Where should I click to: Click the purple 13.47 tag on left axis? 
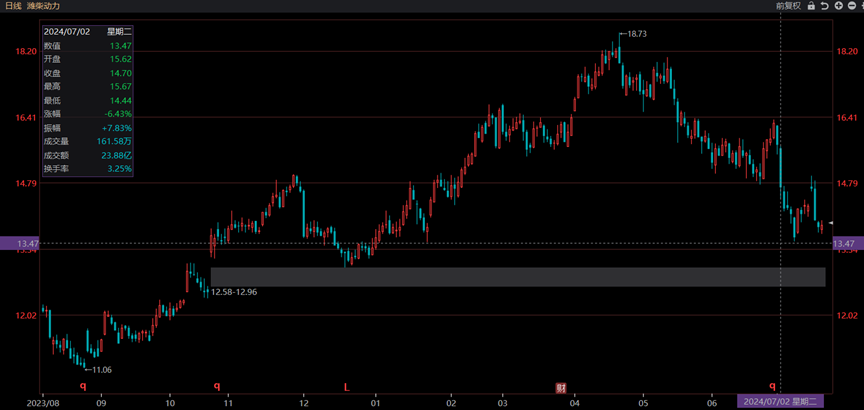pyautogui.click(x=20, y=243)
